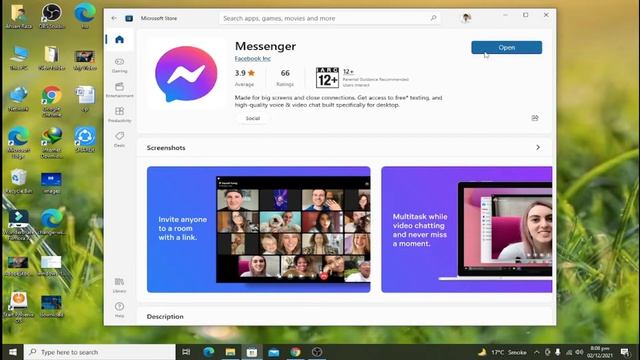This screenshot has width=640, height=360.
Task: Click the microphone icon in the system tray
Action: click(558, 352)
